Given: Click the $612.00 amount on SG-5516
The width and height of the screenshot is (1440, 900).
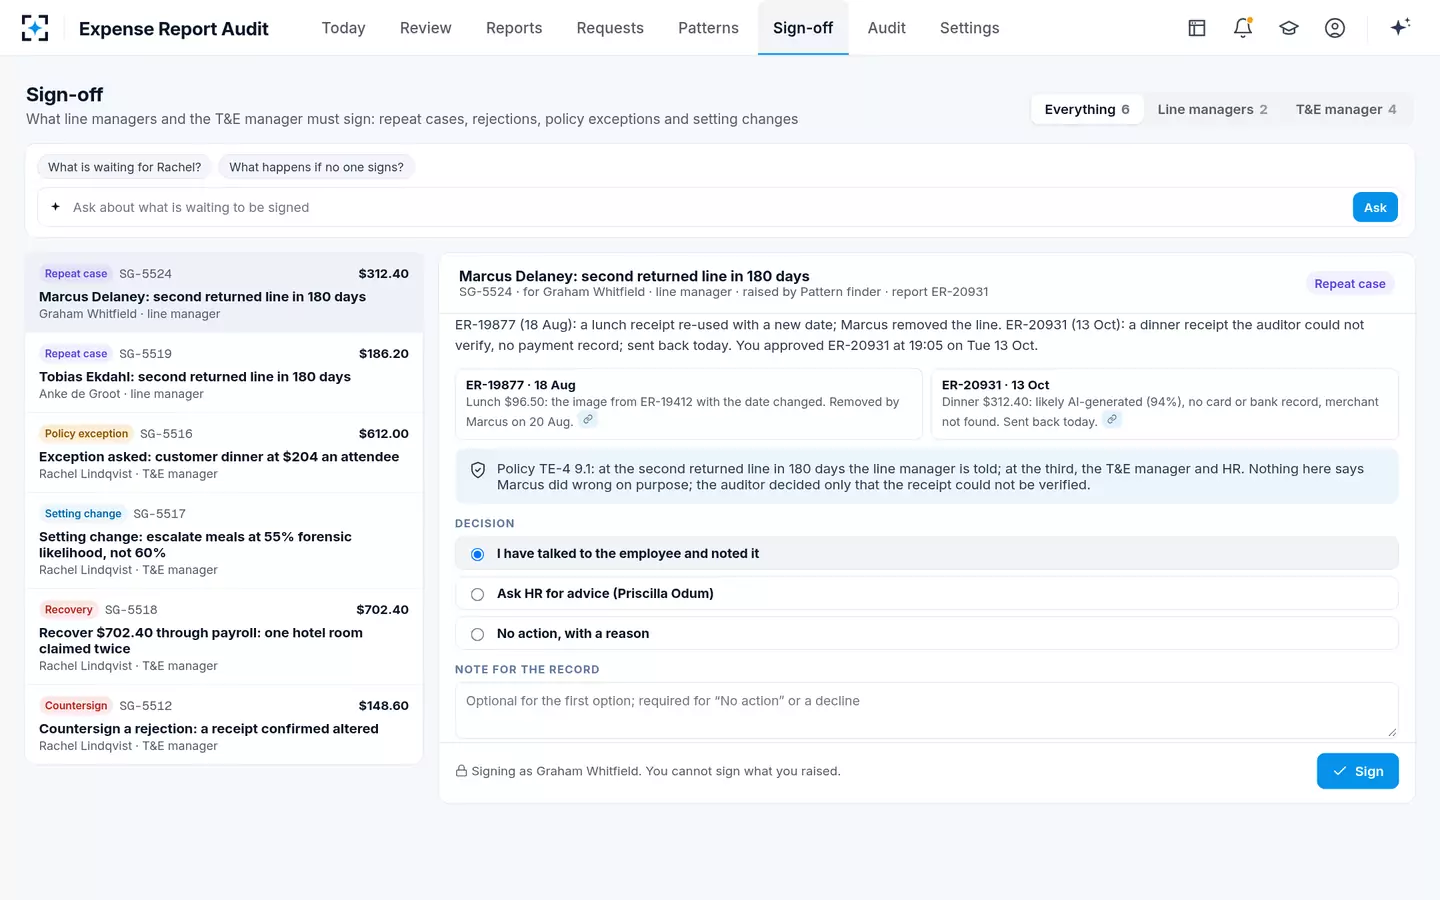Looking at the screenshot, I should pyautogui.click(x=384, y=434).
